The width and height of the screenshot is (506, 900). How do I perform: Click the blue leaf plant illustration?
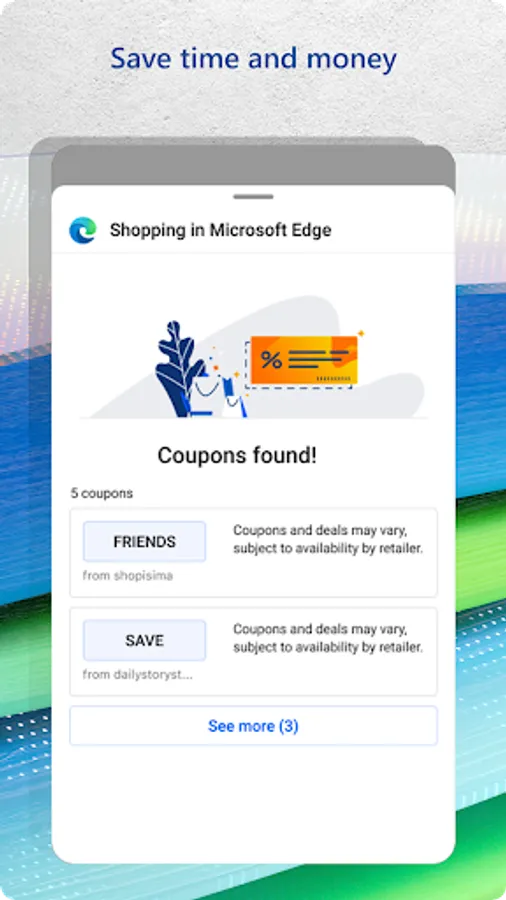[179, 368]
